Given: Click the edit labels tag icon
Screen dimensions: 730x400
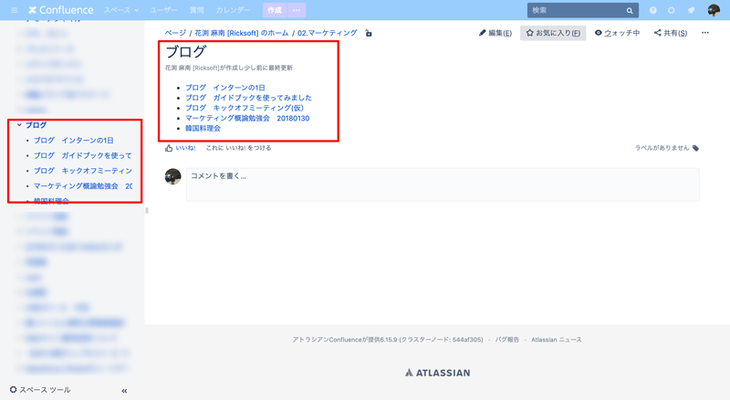Looking at the screenshot, I should point(696,148).
